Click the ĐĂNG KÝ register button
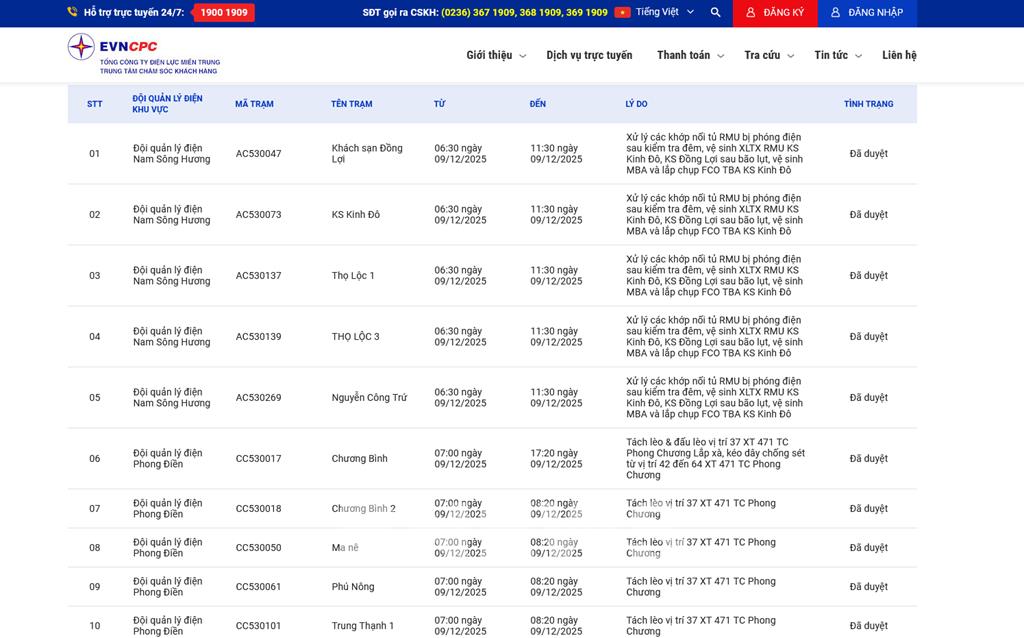1024x638 pixels. click(775, 13)
